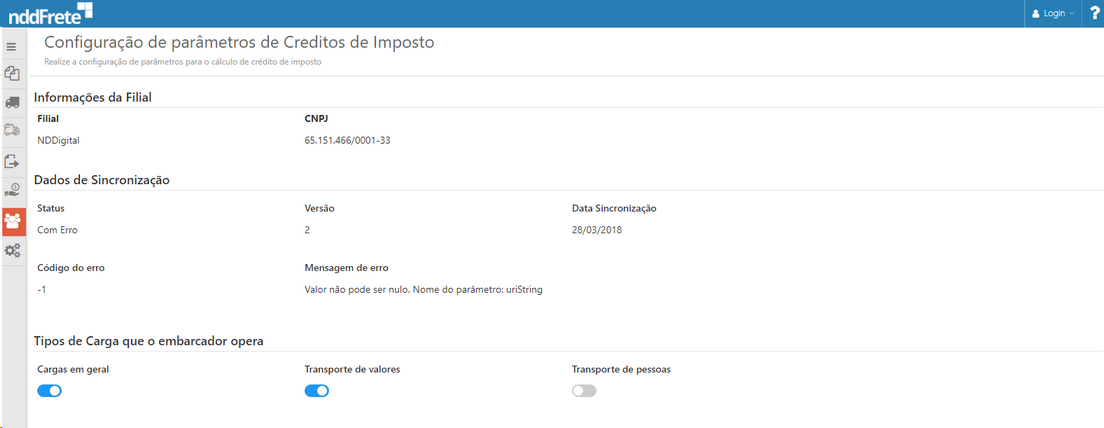The height and width of the screenshot is (428, 1104).
Task: Click the subtitle about cálculo de crédito
Action: point(183,62)
